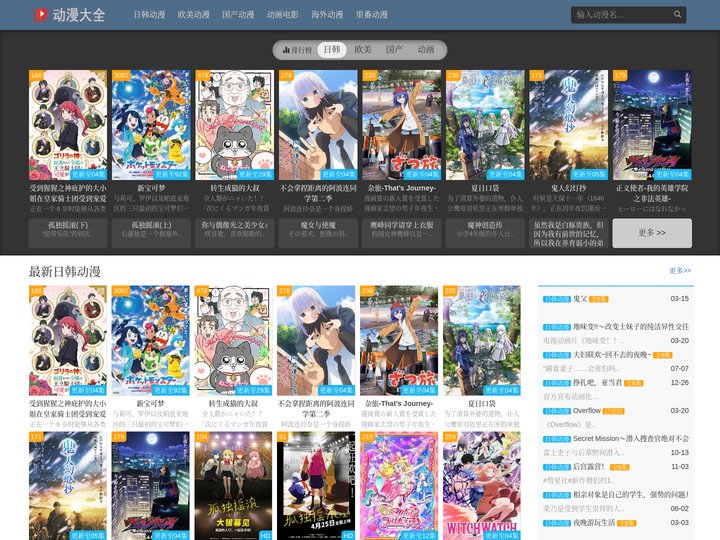The image size is (720, 540).
Task: Click 鹰峰同学请穿上衣服 ranking card
Action: pyautogui.click(x=402, y=233)
